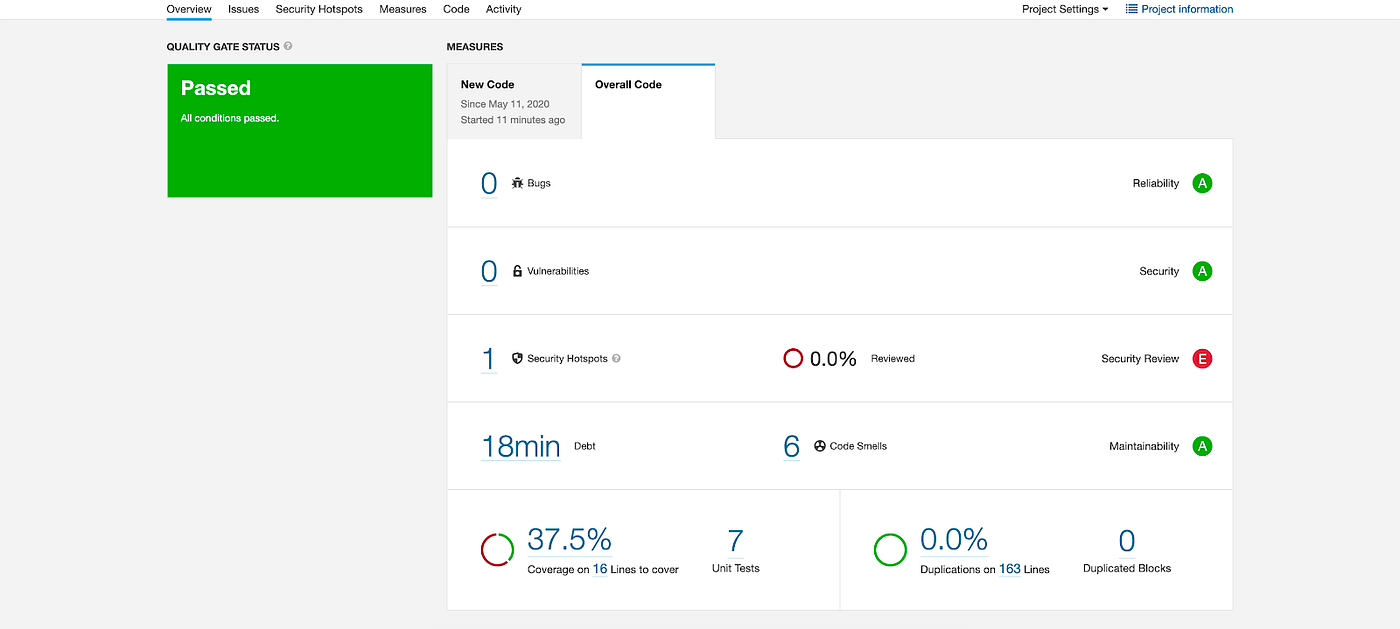
Task: Click the 37.5% coverage value
Action: (x=569, y=540)
